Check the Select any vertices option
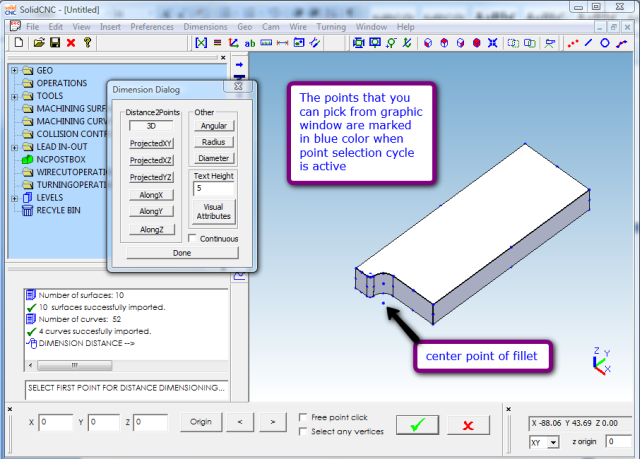This screenshot has width=640, height=459. click(x=304, y=431)
